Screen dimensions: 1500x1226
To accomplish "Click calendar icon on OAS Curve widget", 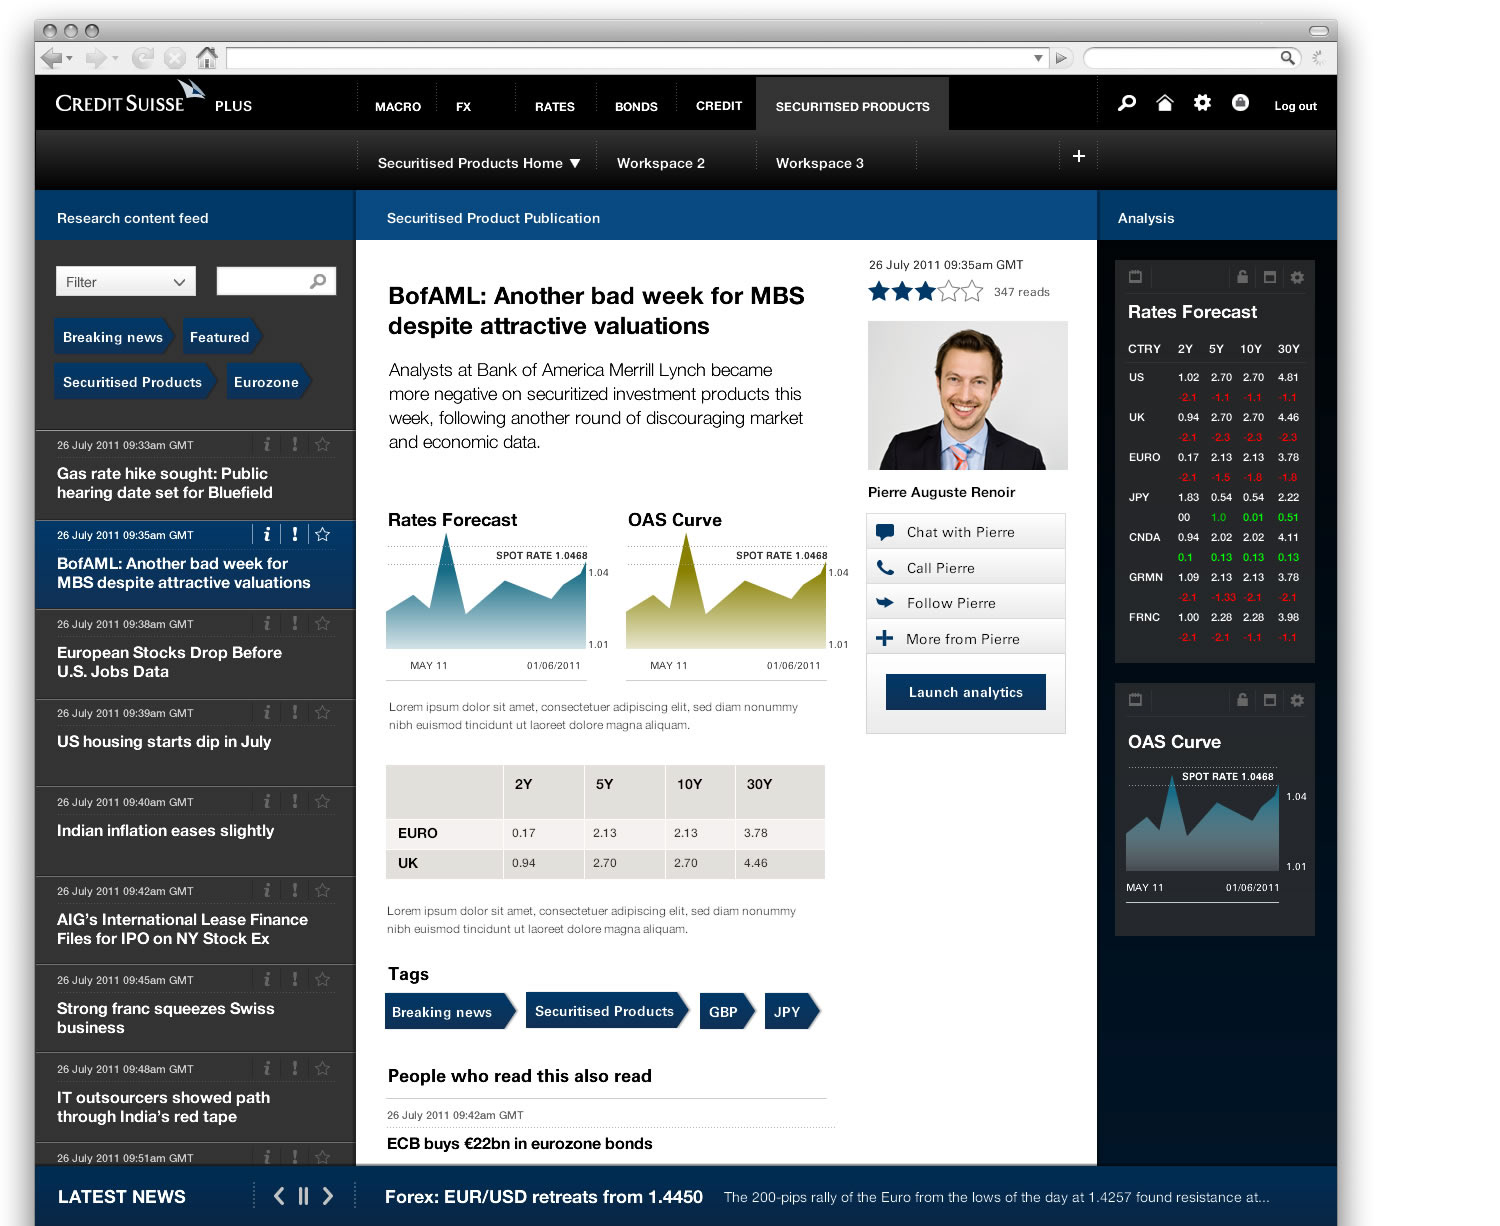I will (1135, 700).
